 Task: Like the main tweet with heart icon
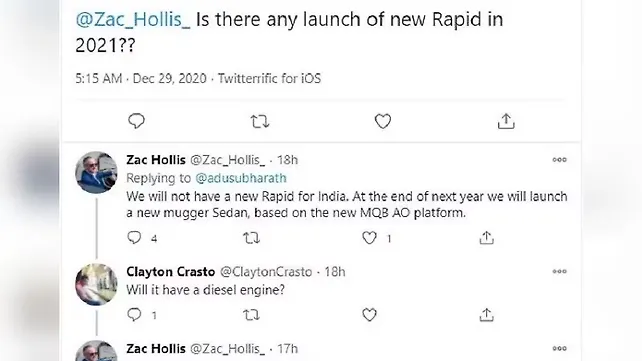coord(383,121)
